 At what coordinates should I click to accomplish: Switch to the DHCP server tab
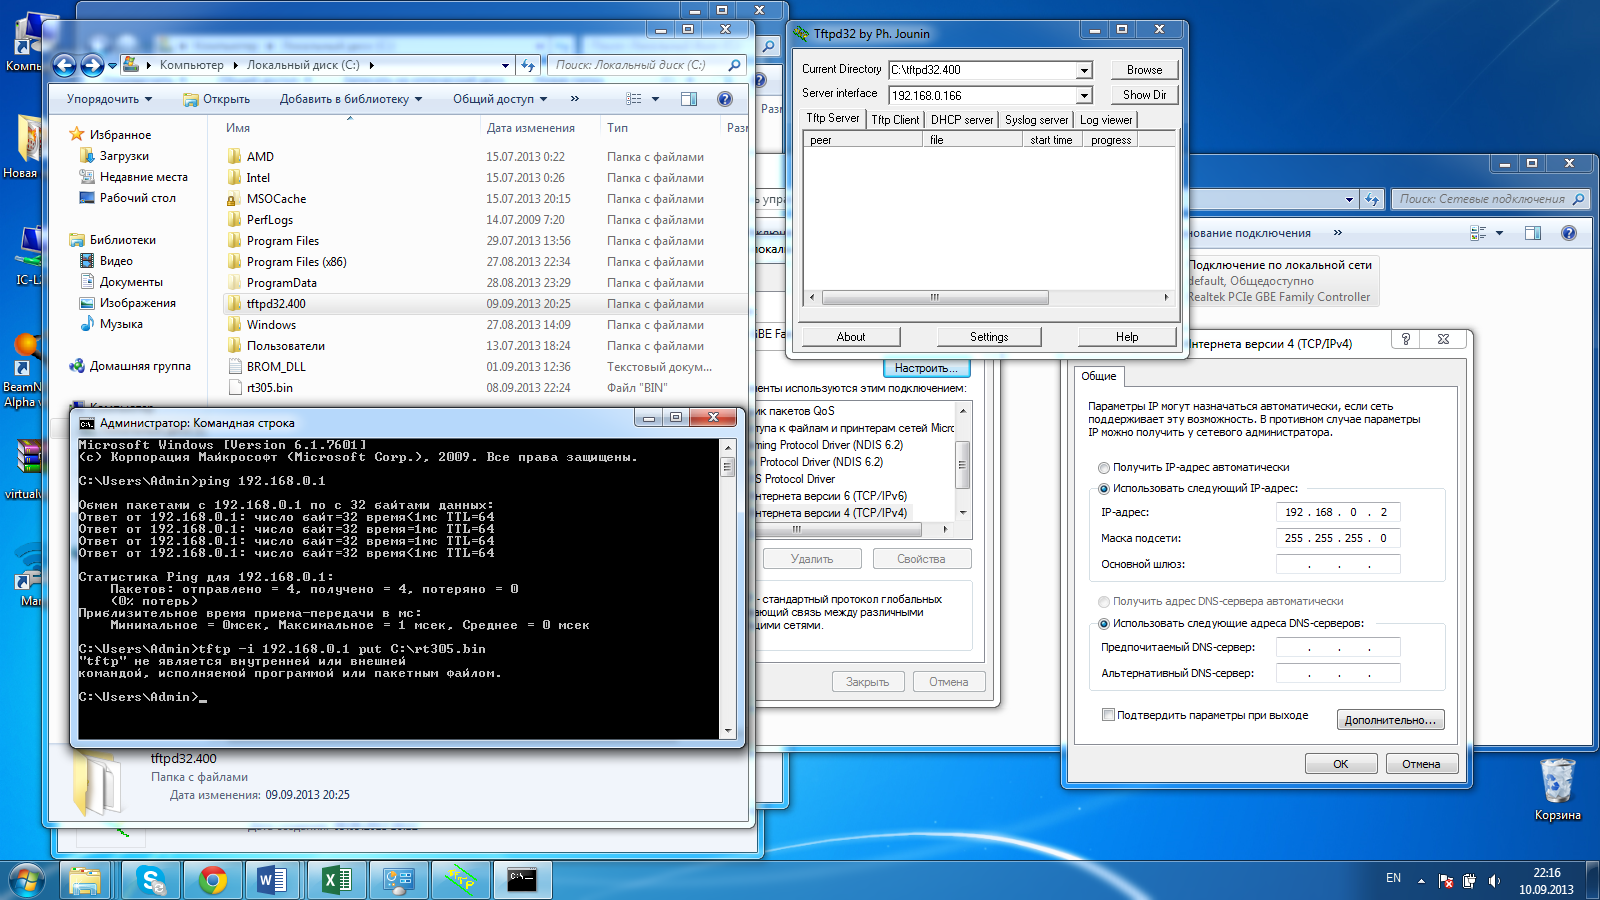(x=961, y=120)
